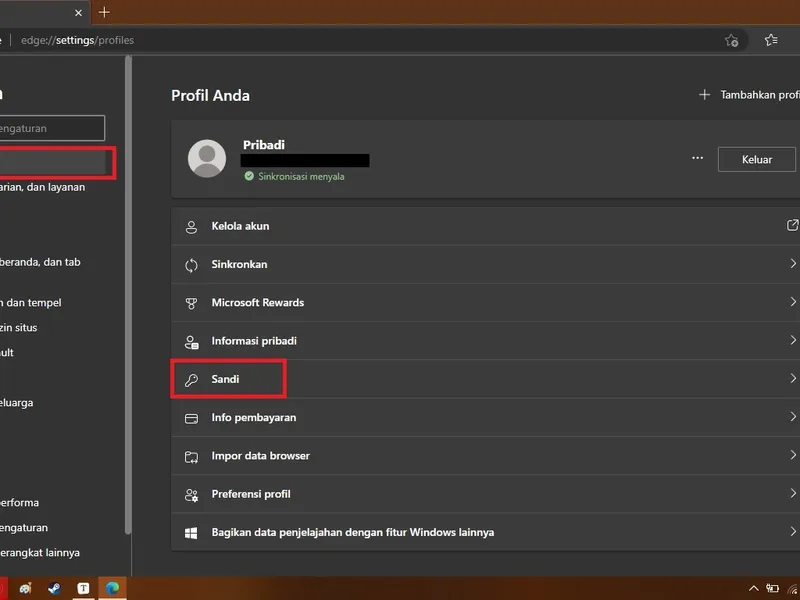Viewport: 800px width, 600px height.
Task: Select the Sandi key icon
Action: [190, 379]
